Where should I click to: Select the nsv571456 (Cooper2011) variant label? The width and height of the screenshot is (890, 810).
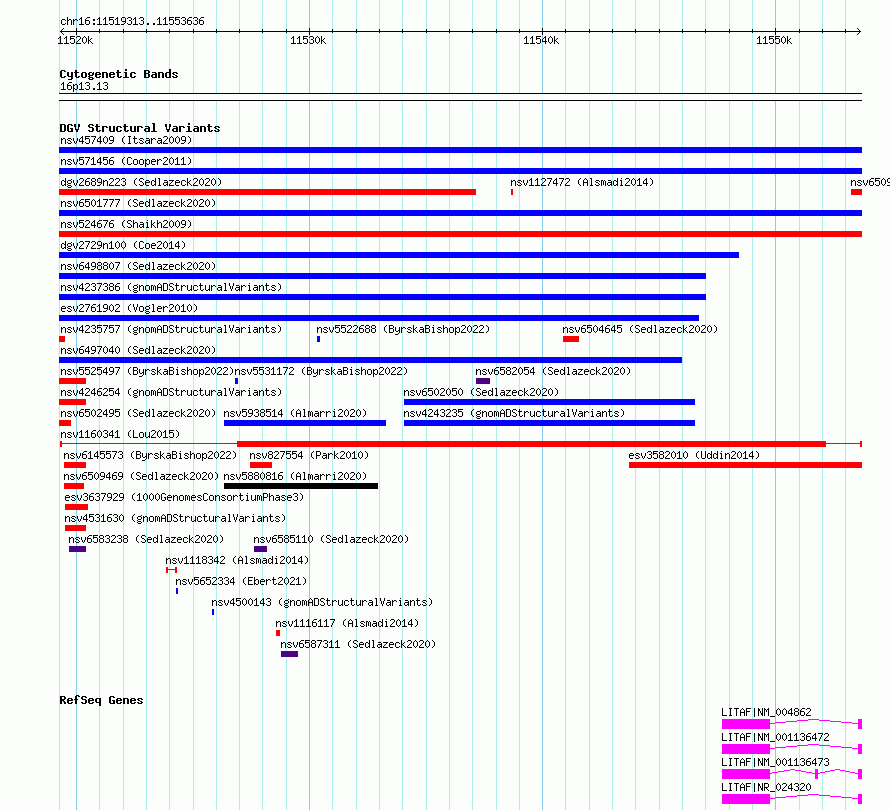point(126,161)
